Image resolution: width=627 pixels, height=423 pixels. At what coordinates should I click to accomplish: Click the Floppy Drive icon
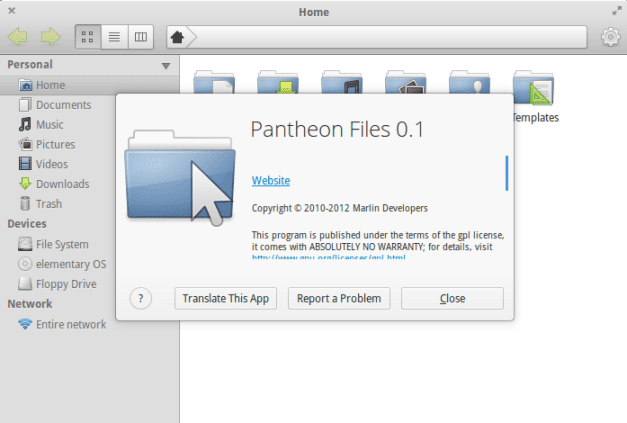tap(25, 284)
